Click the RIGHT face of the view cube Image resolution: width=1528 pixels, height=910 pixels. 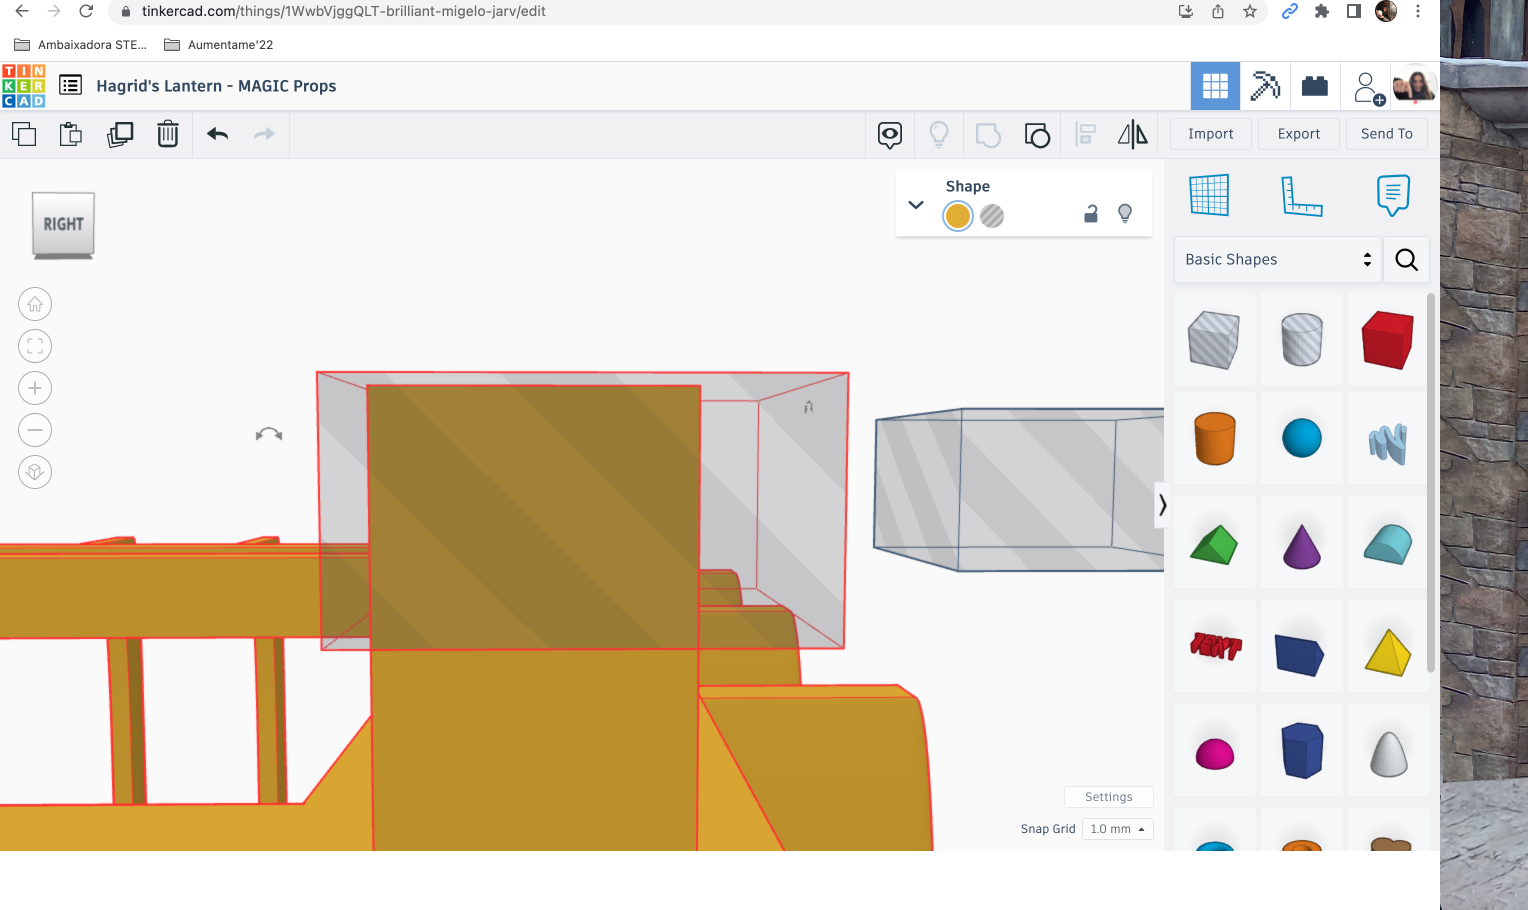tap(62, 224)
